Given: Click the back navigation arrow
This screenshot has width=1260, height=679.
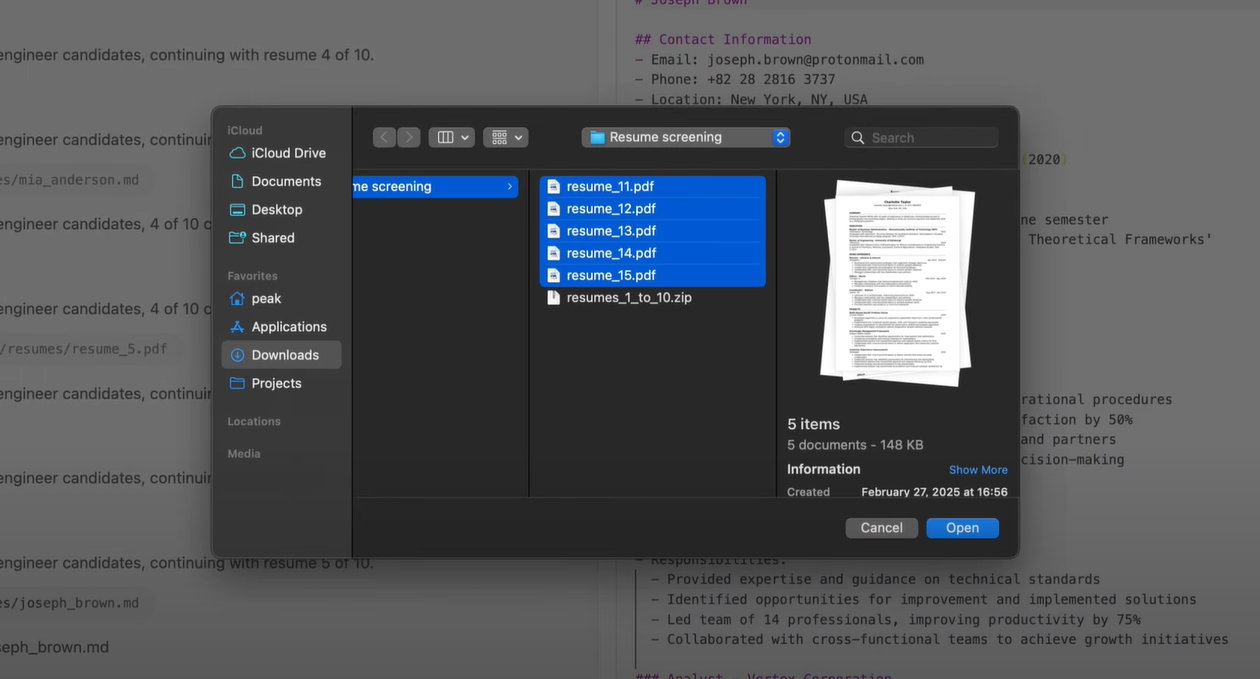Looking at the screenshot, I should [x=385, y=137].
